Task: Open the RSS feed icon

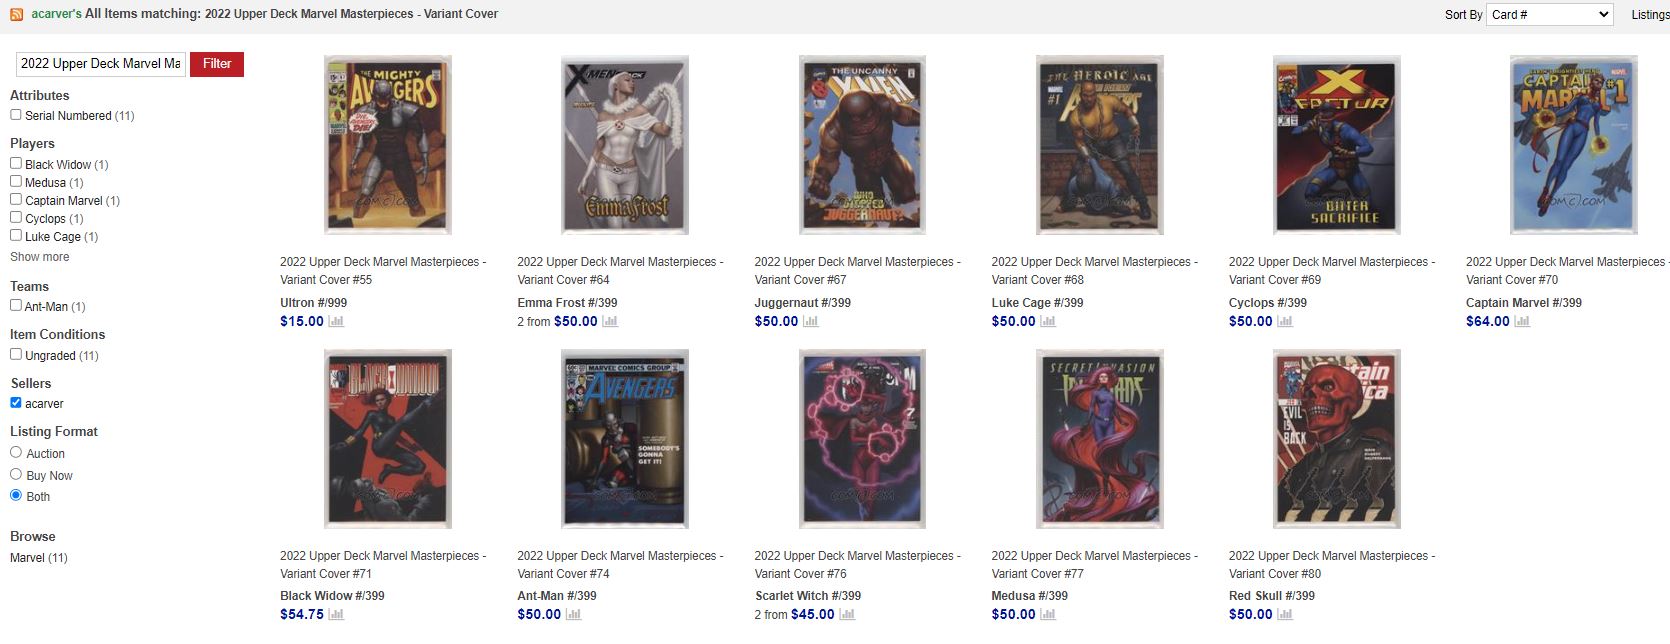Action: coord(16,14)
